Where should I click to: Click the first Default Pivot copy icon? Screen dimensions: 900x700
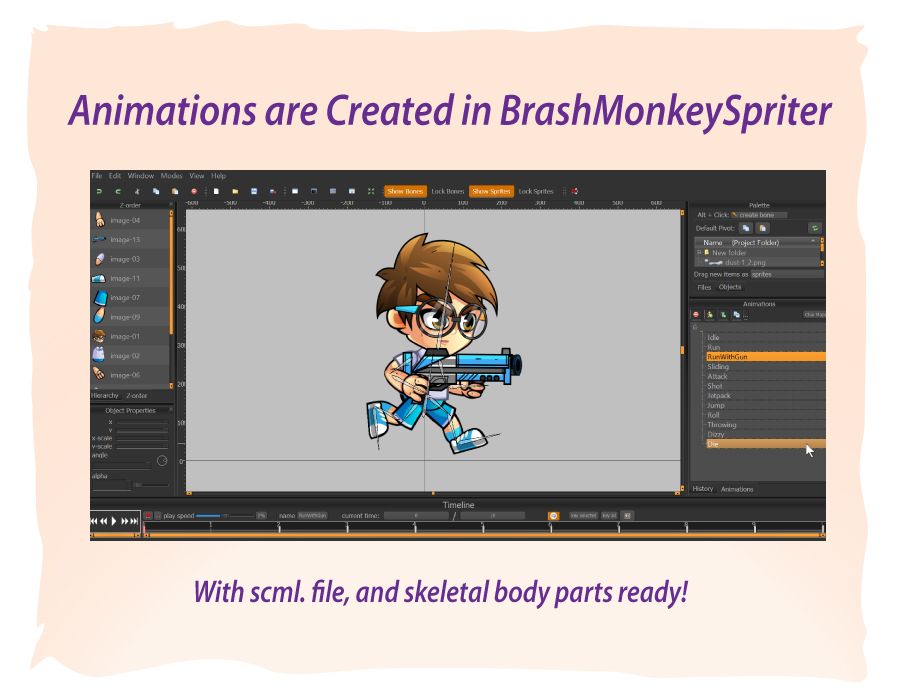pyautogui.click(x=745, y=228)
